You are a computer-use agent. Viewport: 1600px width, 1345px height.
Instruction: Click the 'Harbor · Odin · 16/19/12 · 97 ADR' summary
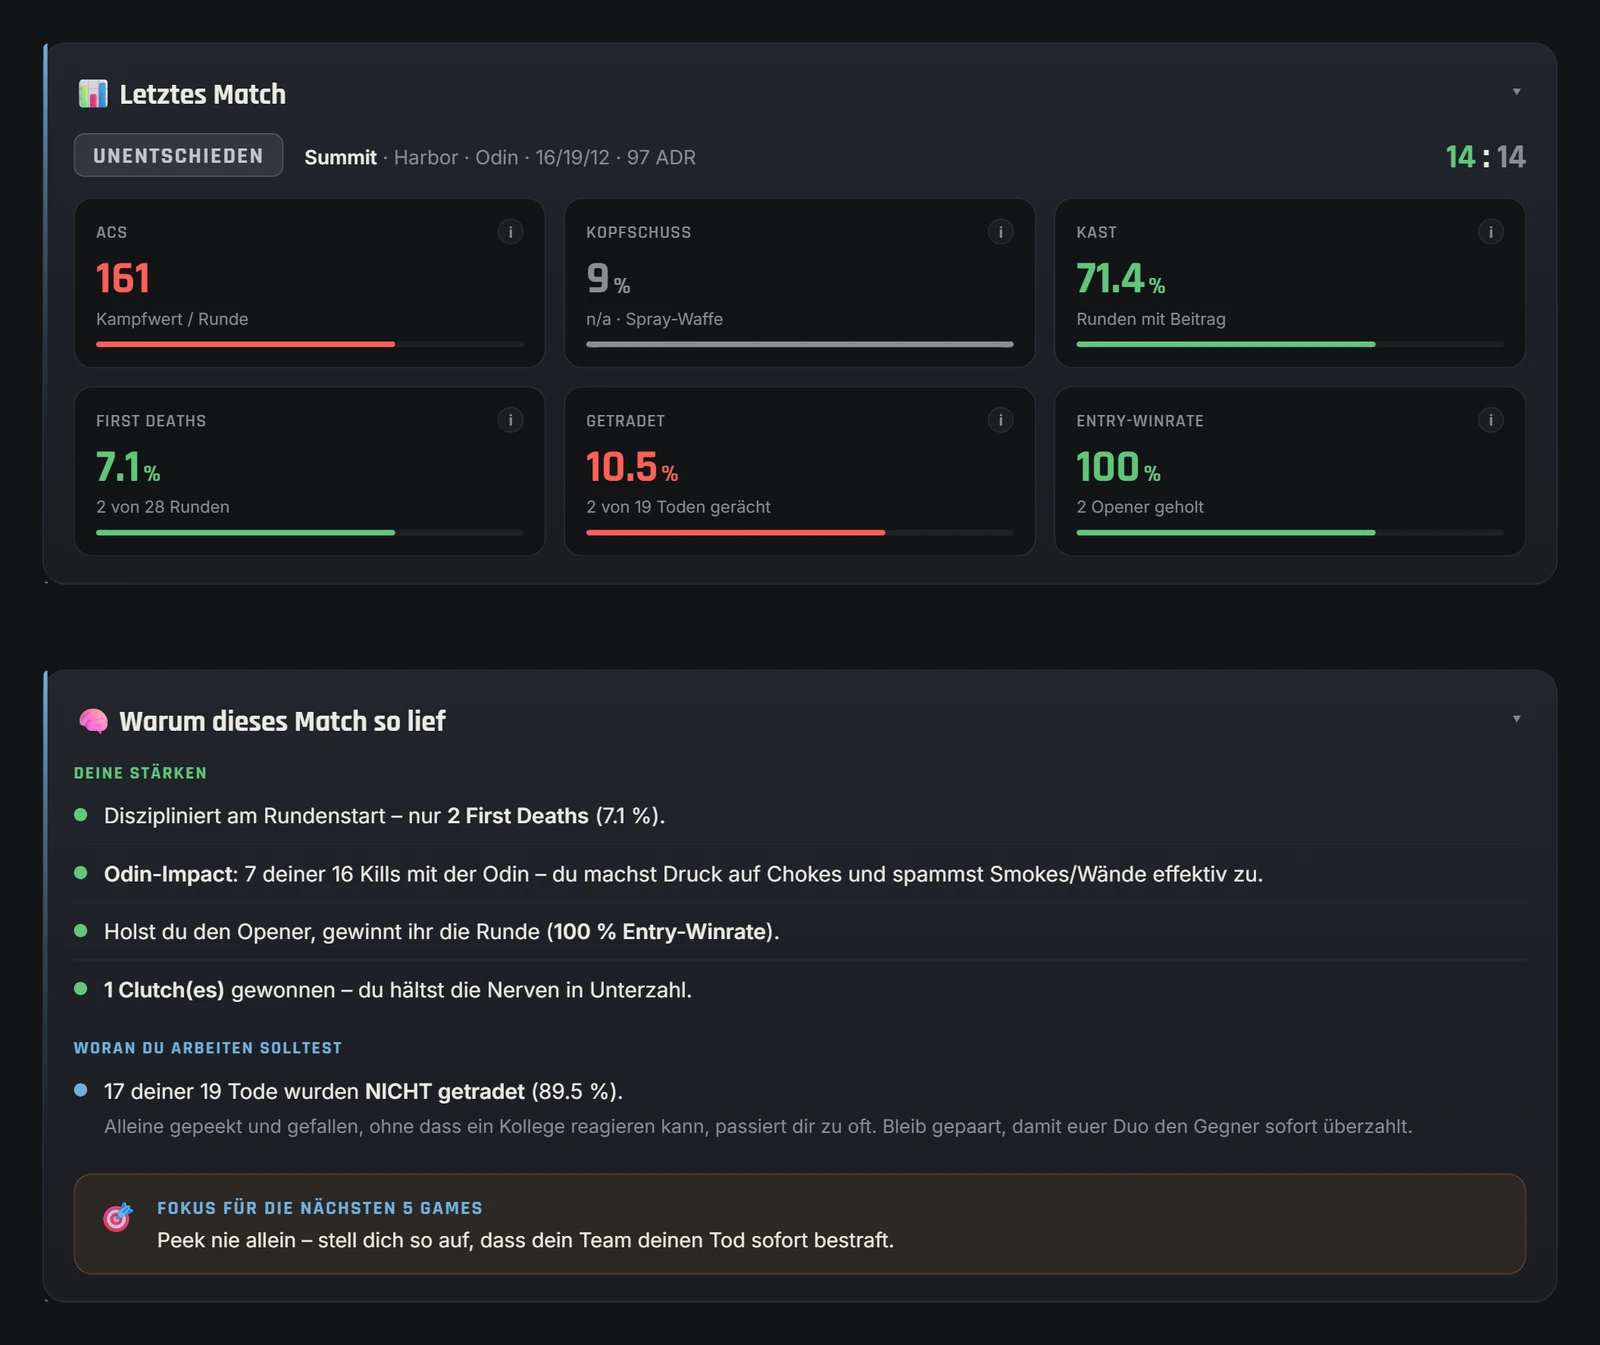click(x=545, y=157)
